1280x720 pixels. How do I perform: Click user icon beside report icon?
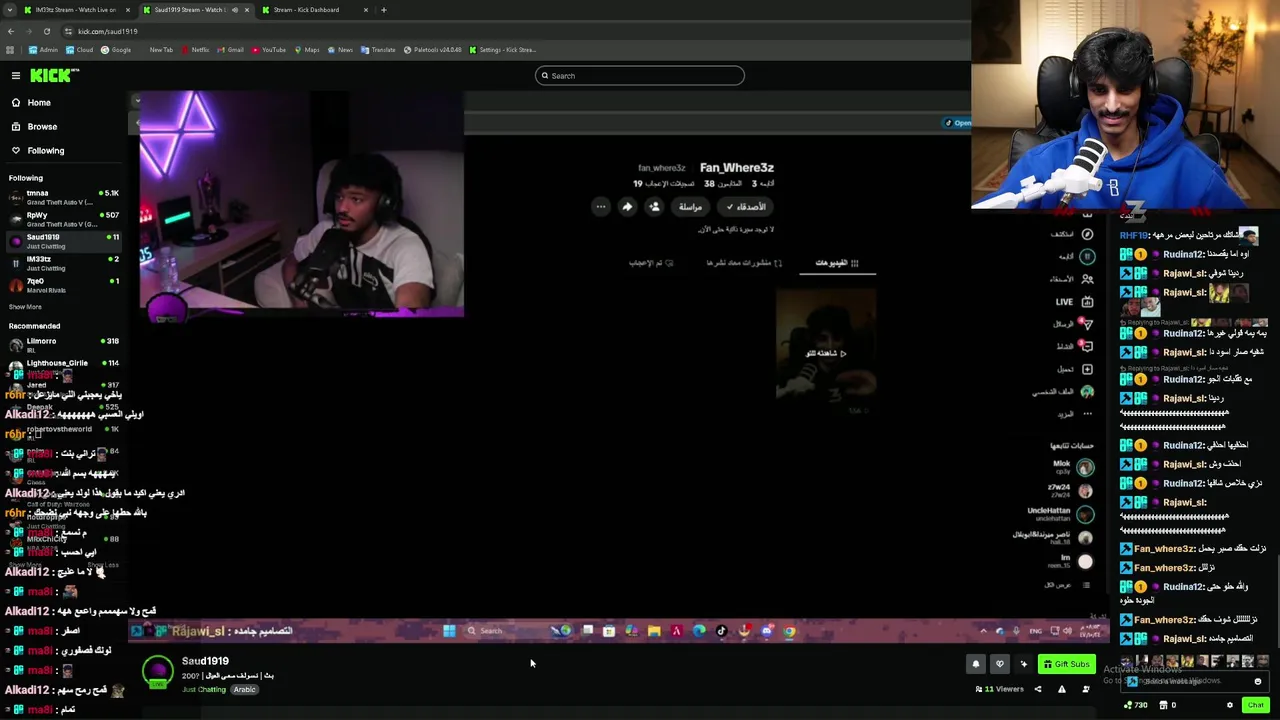click(1086, 689)
